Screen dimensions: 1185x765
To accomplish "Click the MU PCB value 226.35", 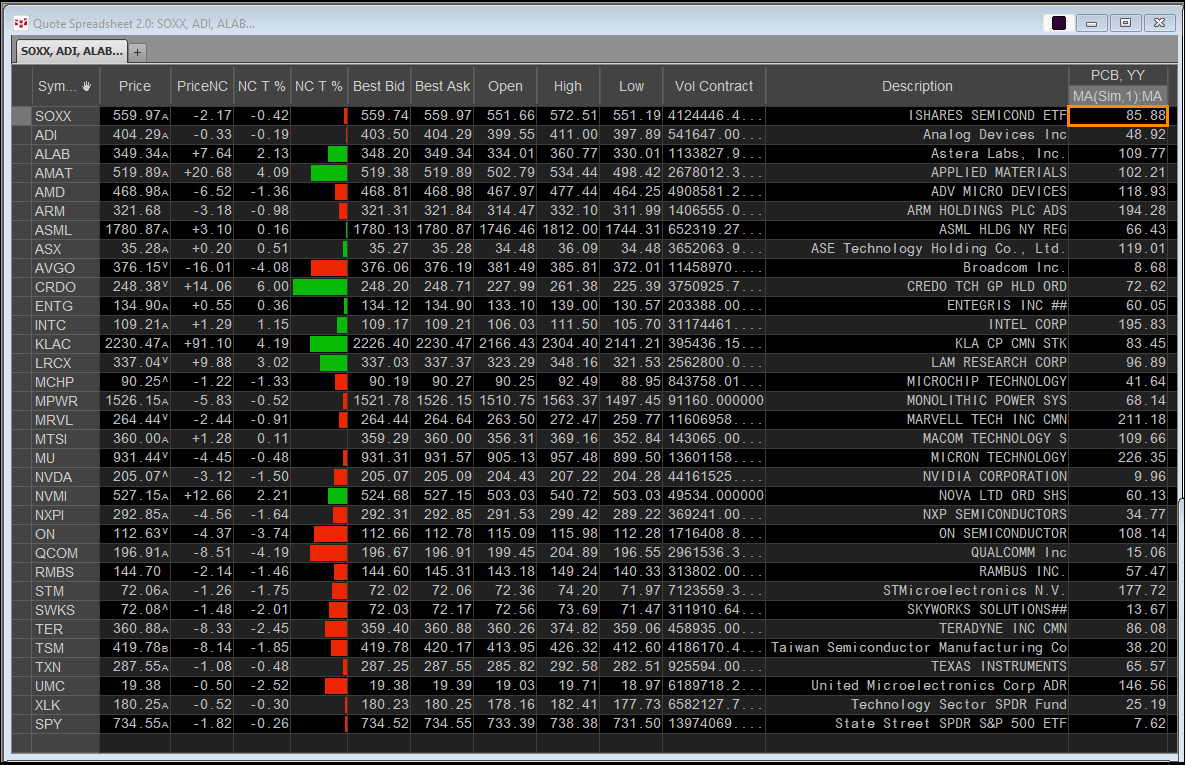I will 1118,458.
